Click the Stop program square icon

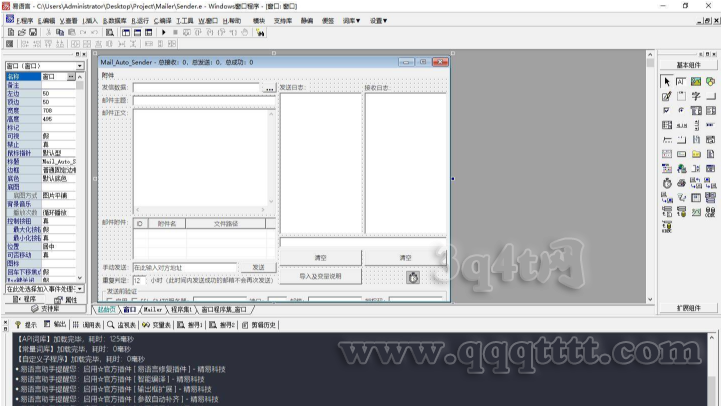click(175, 32)
